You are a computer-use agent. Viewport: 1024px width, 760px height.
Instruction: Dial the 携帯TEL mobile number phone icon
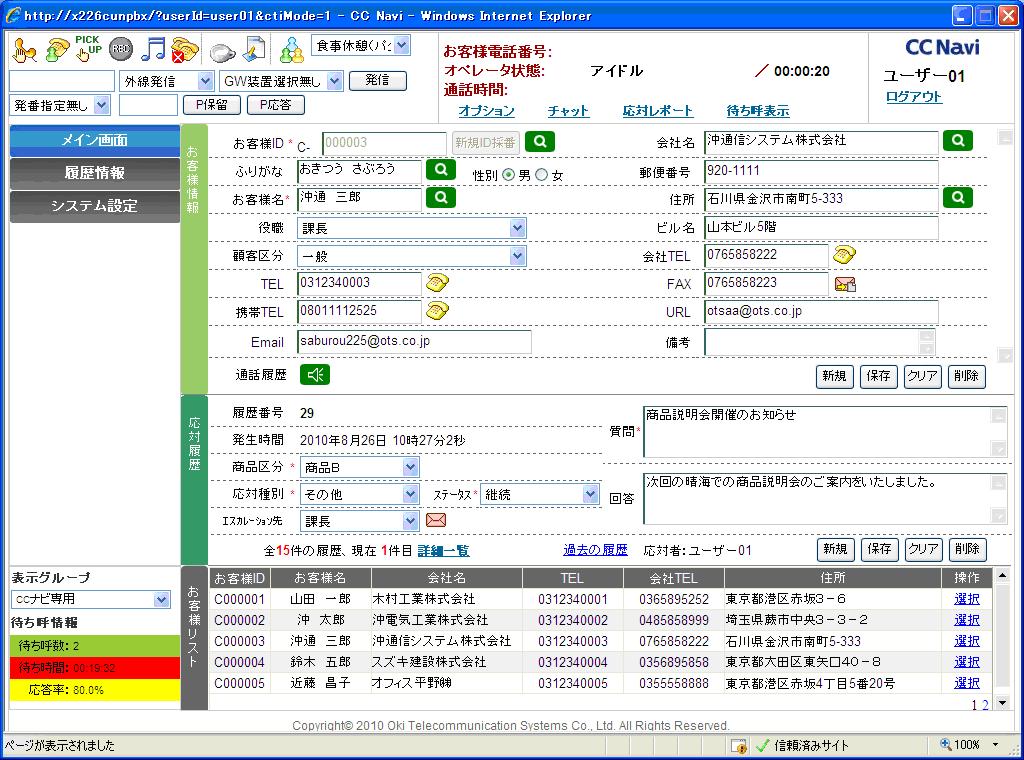(437, 311)
